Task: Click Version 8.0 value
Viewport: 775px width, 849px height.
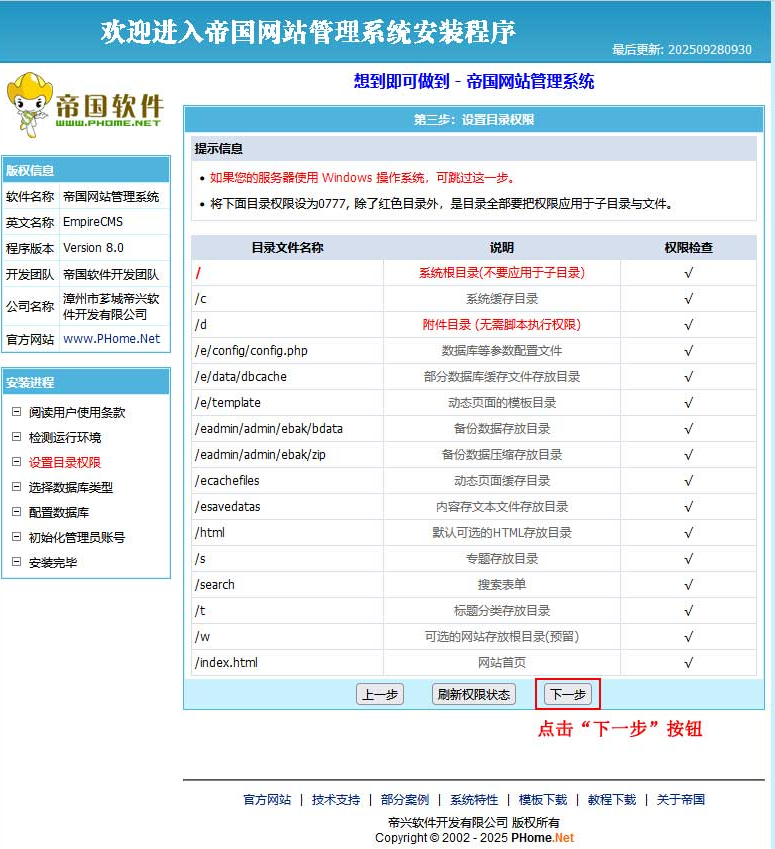Action: click(93, 248)
